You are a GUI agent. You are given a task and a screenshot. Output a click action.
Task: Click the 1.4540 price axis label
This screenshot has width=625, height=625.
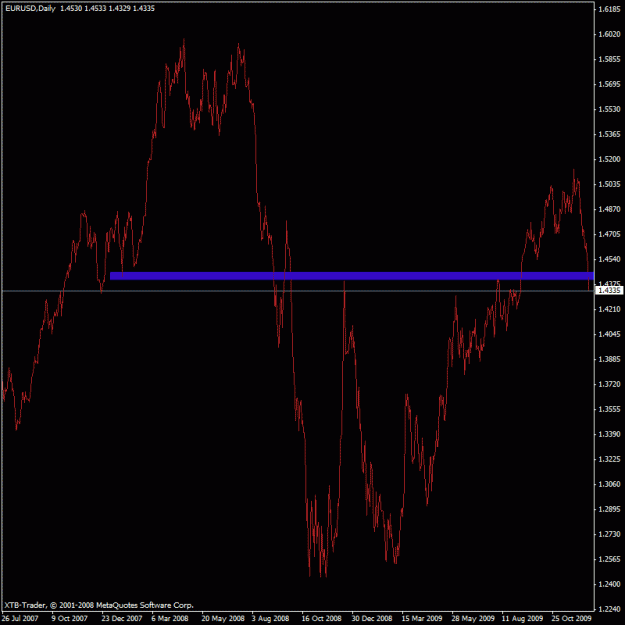point(609,259)
